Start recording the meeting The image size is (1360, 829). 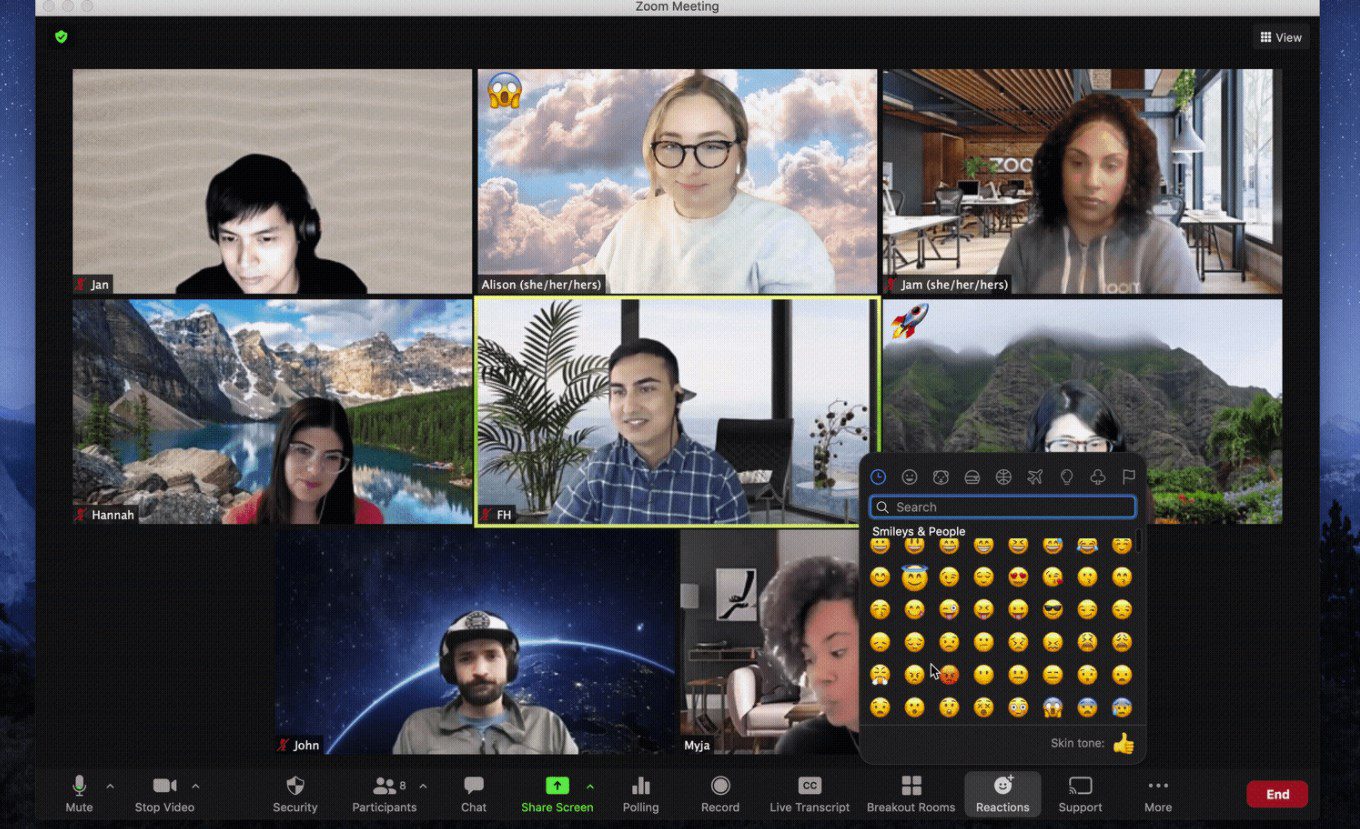(719, 793)
